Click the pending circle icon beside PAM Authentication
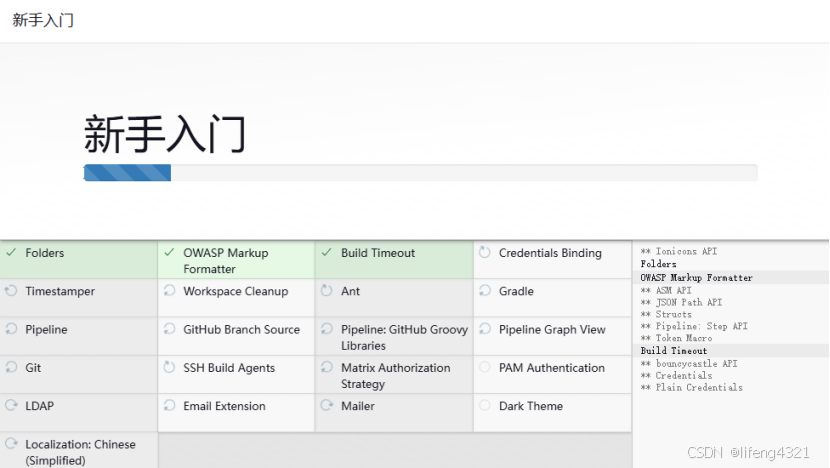Viewport: 830px width, 468px height. (485, 367)
